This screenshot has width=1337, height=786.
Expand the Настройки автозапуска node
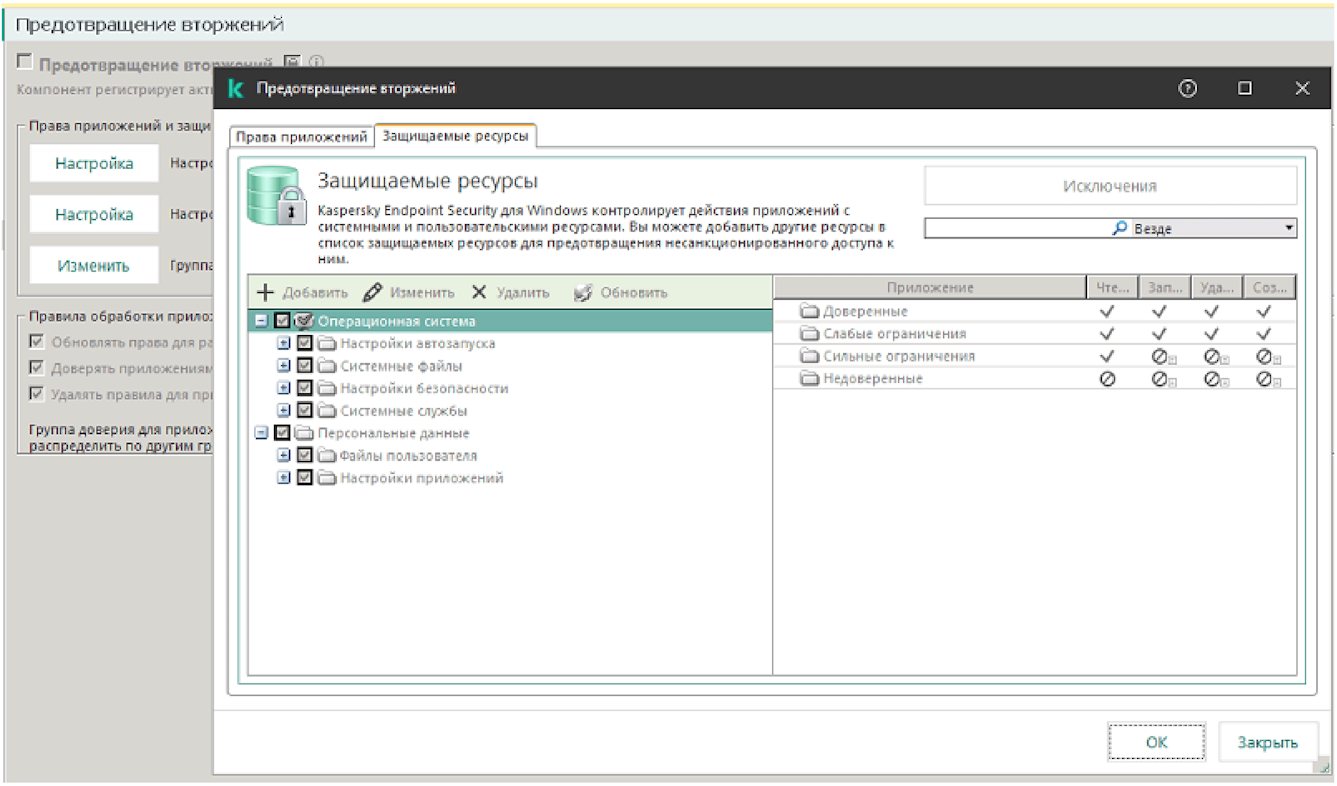[283, 344]
